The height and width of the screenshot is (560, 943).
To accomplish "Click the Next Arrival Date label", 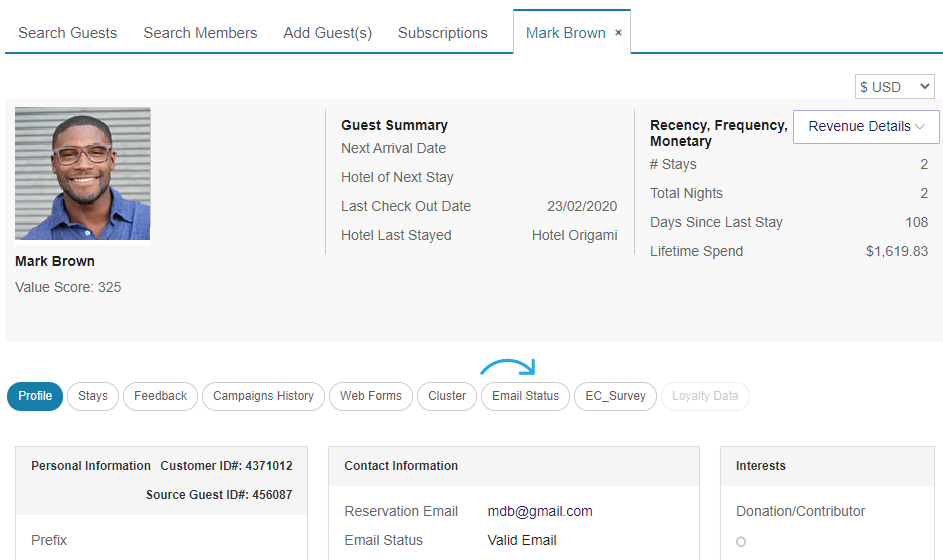I will 393,149.
